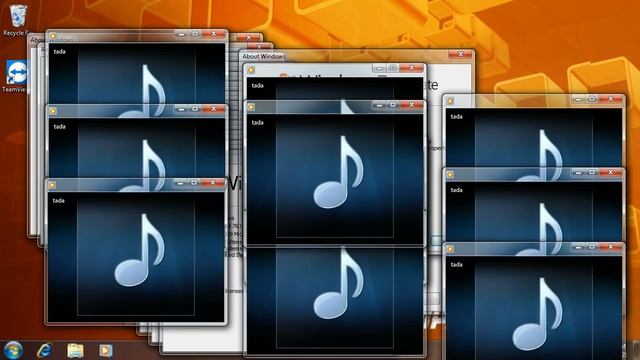The width and height of the screenshot is (640, 360).
Task: Maximize the front player in the left stack
Action: pyautogui.click(x=194, y=183)
